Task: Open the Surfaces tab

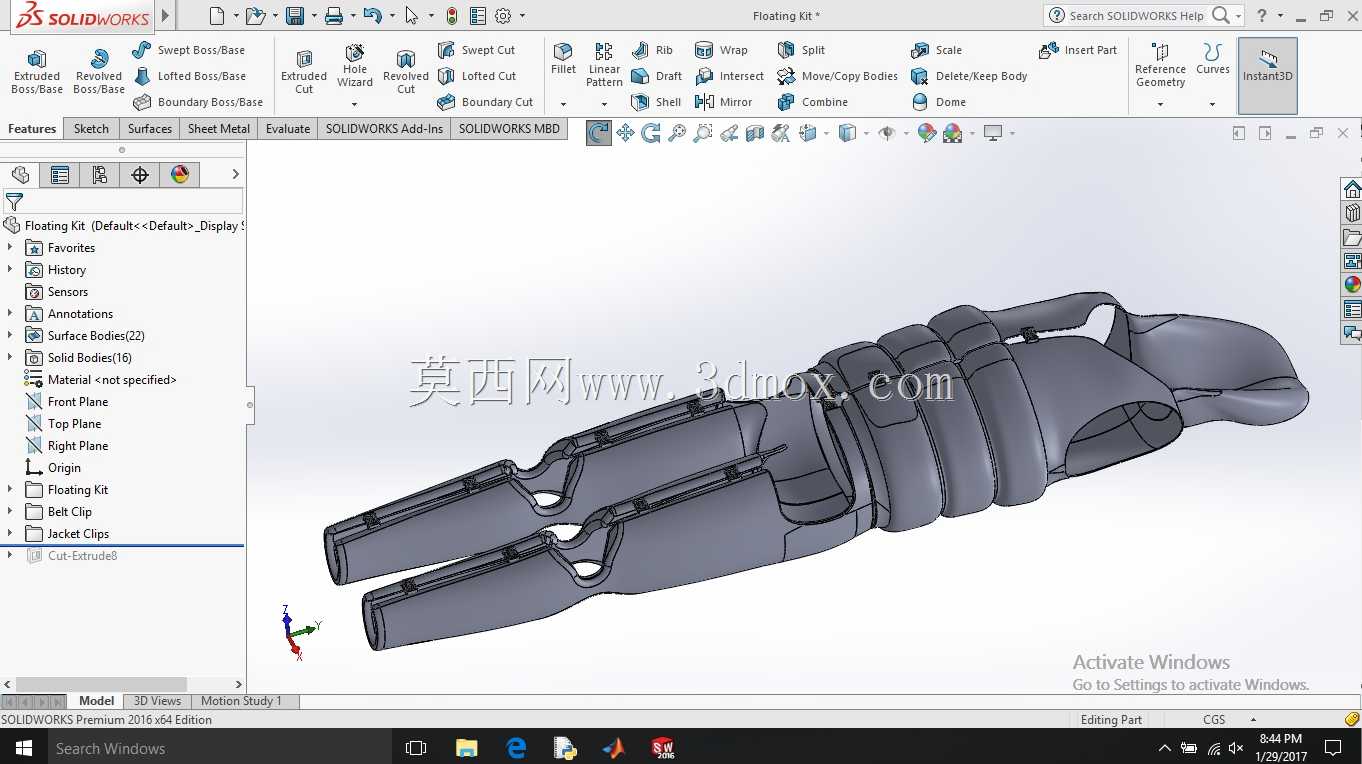Action: 150,129
